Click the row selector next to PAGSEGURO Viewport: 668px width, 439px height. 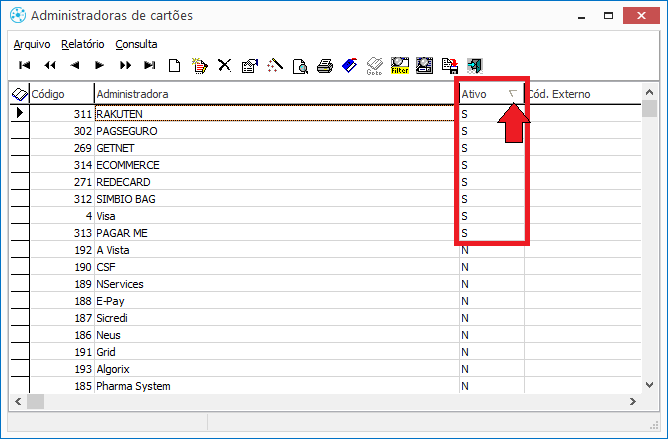pyautogui.click(x=20, y=131)
